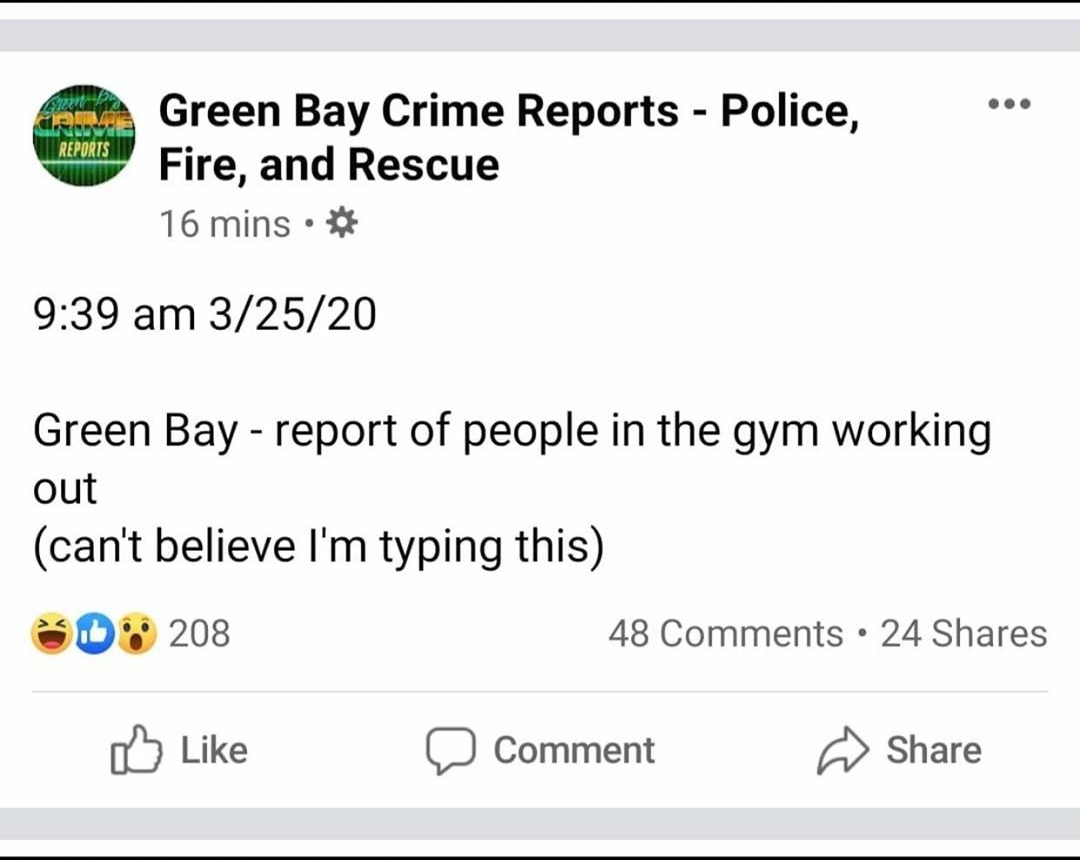This screenshot has height=860, width=1080.
Task: Click the arrow Share icon
Action: [x=842, y=751]
